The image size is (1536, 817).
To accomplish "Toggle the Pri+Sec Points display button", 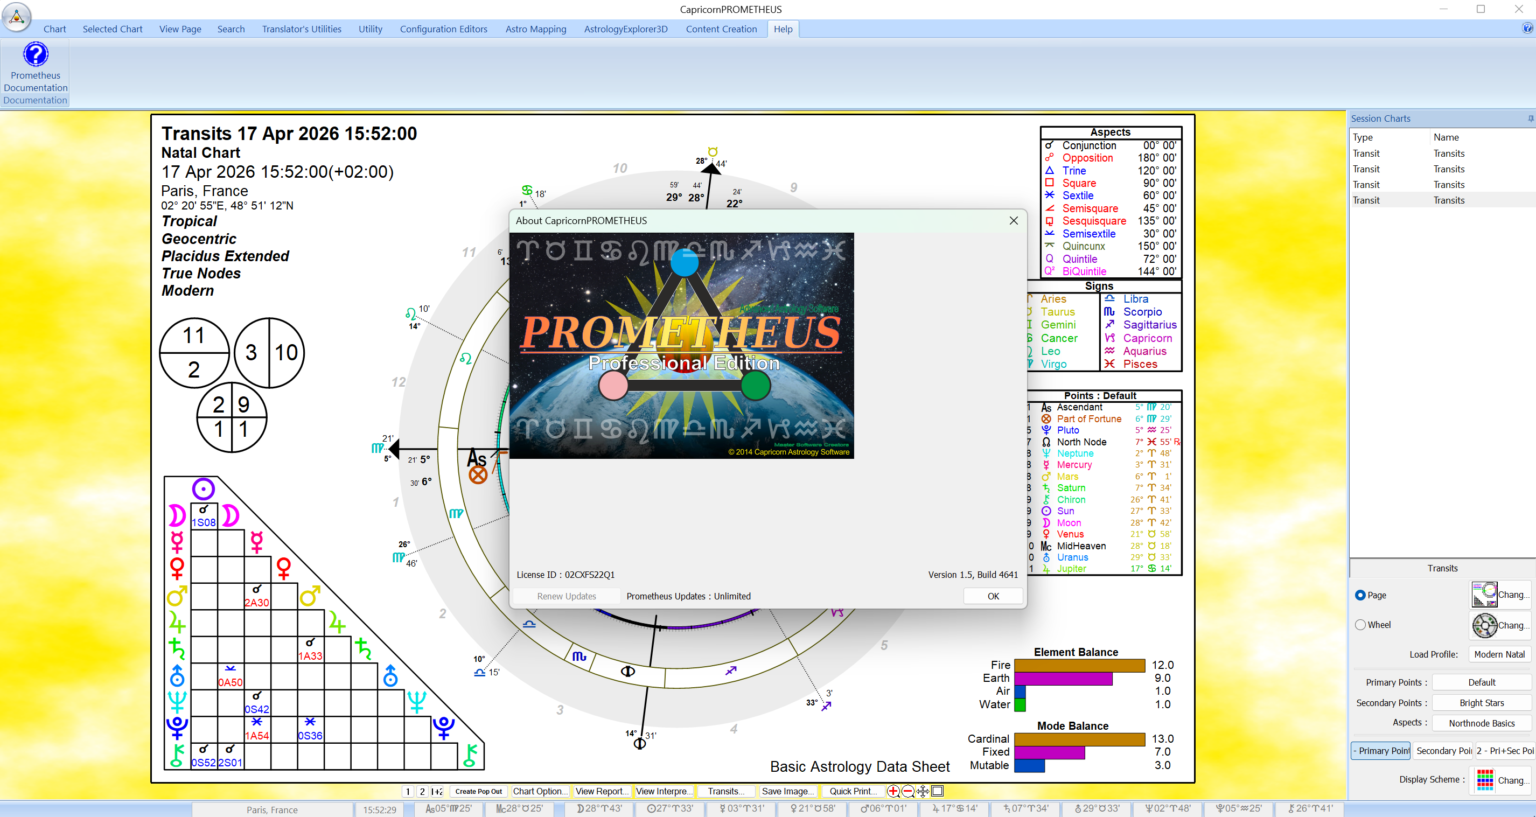I will point(1505,751).
